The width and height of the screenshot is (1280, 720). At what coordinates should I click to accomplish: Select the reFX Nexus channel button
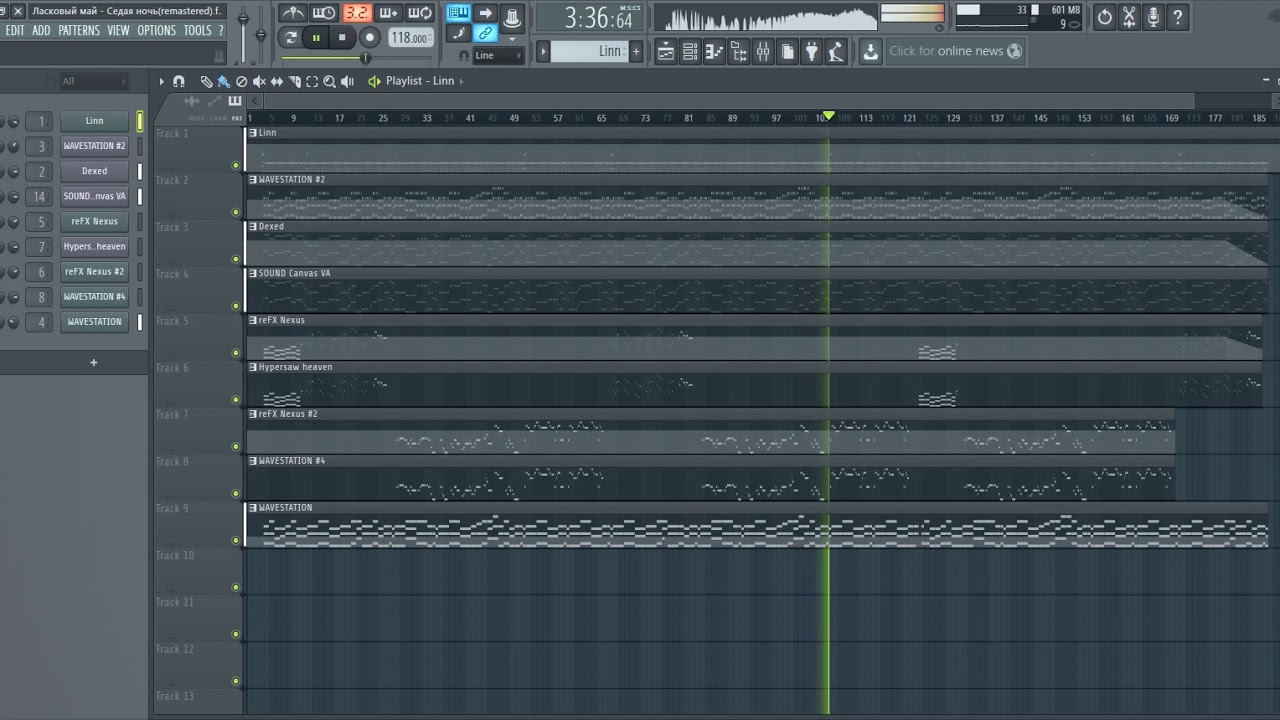point(94,221)
